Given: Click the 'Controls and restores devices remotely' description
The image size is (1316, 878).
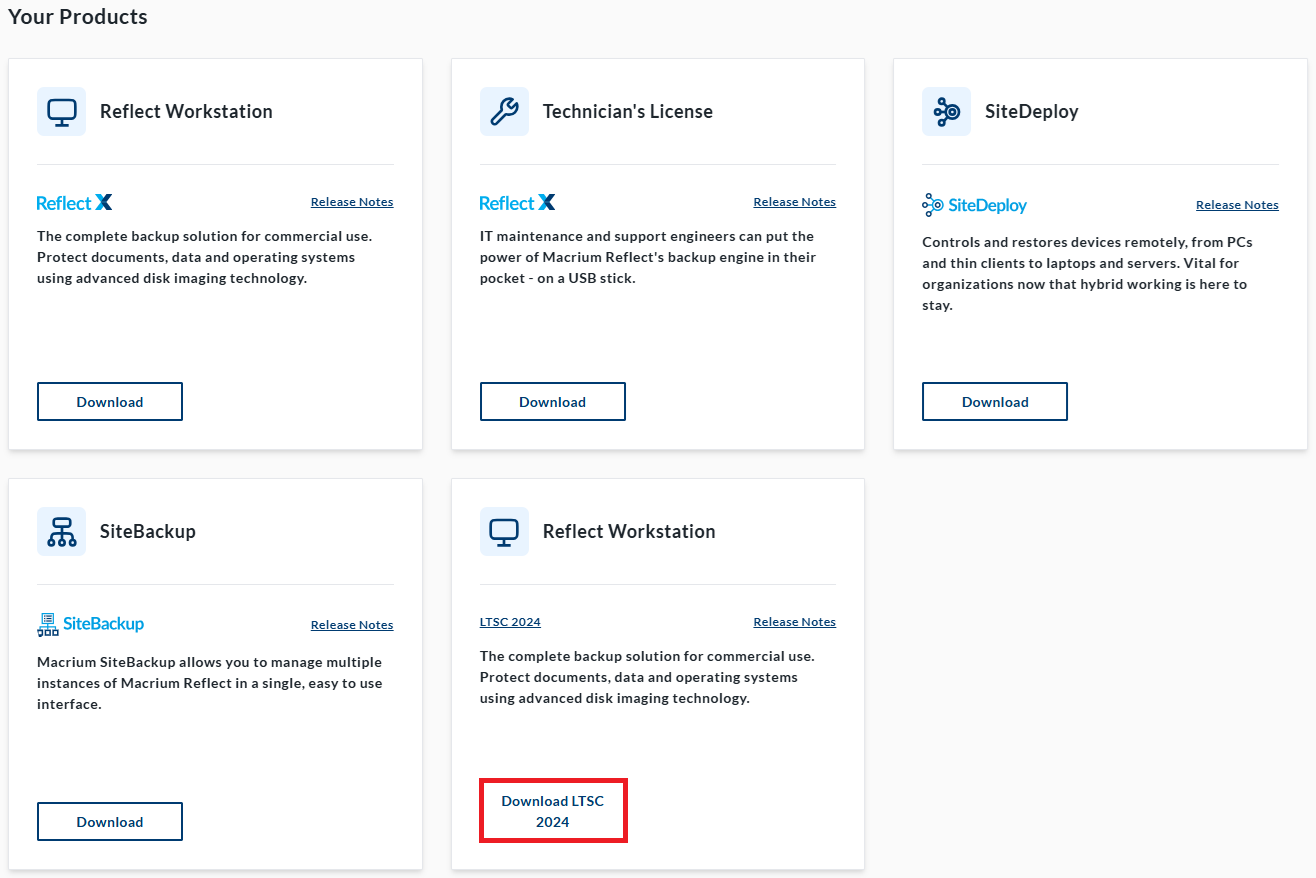Looking at the screenshot, I should click(x=1087, y=274).
